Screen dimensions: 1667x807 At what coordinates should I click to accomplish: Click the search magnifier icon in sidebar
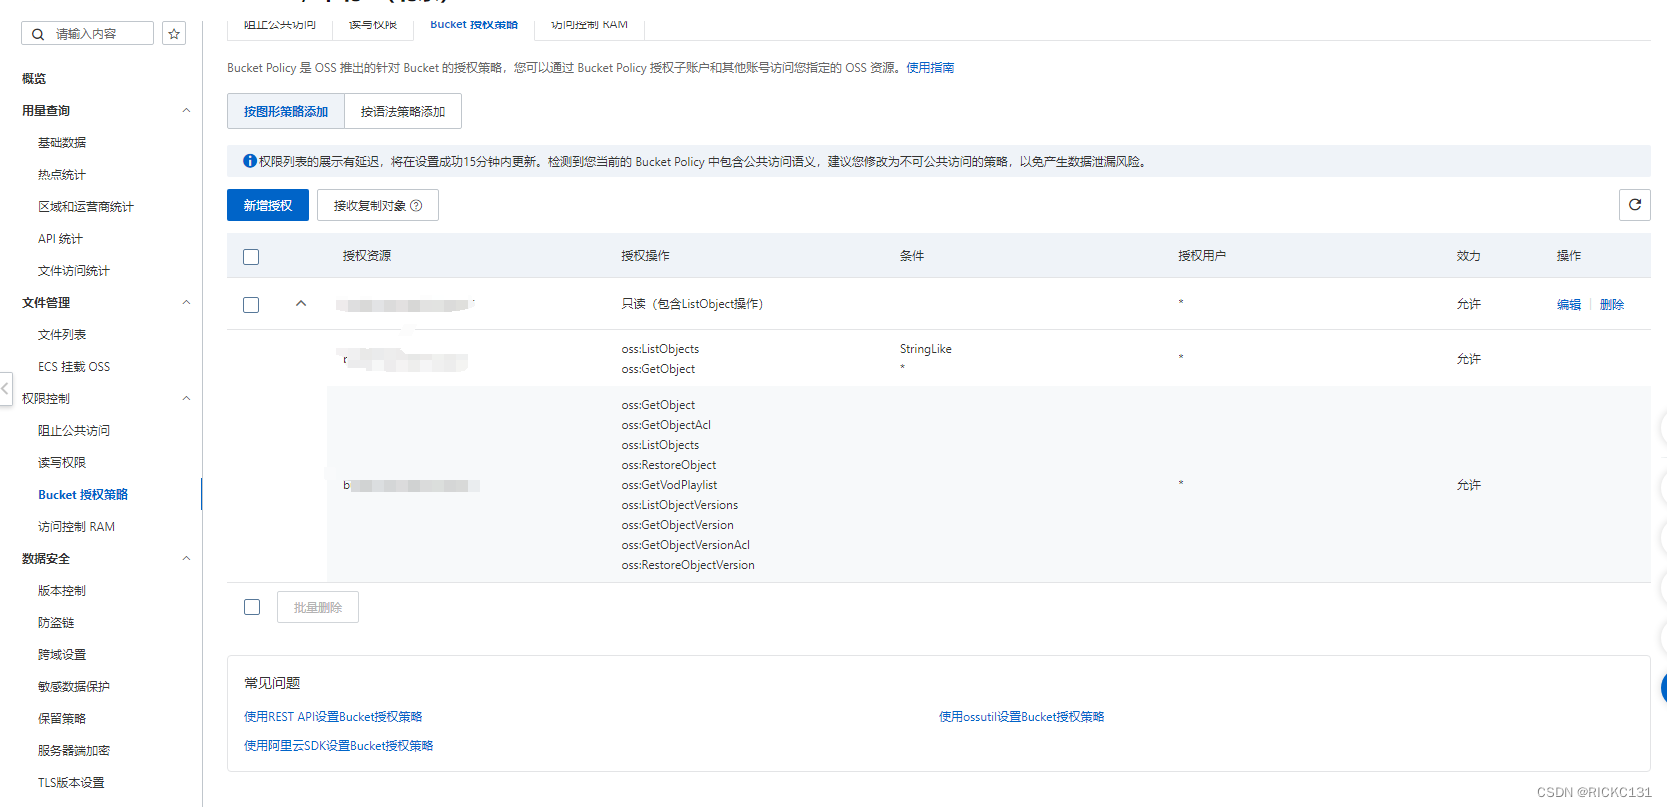click(38, 34)
